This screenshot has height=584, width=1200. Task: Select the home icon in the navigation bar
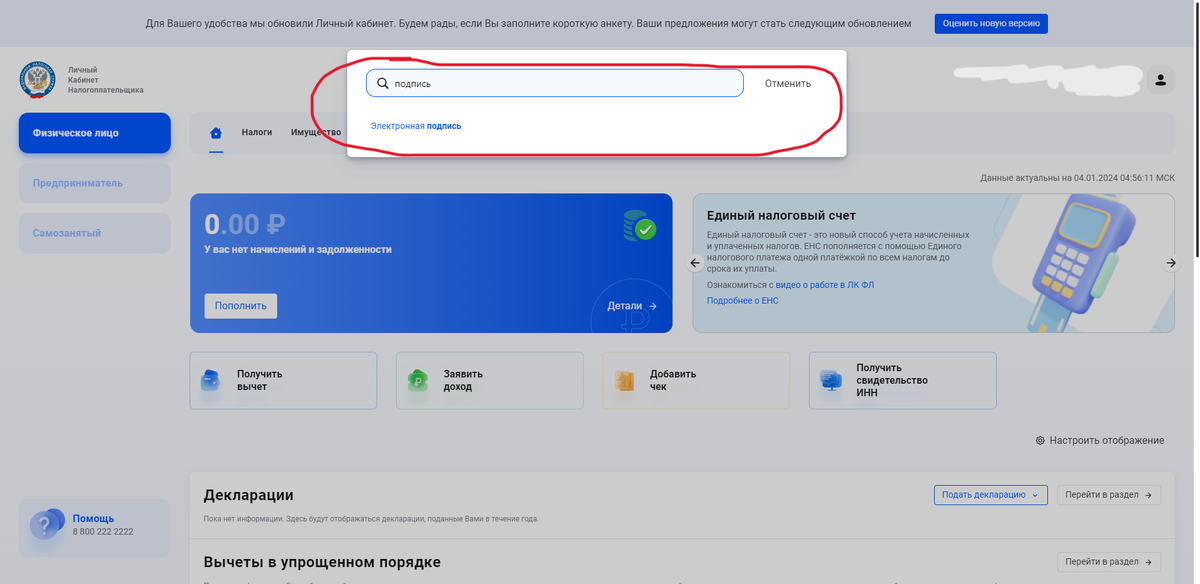coord(215,131)
